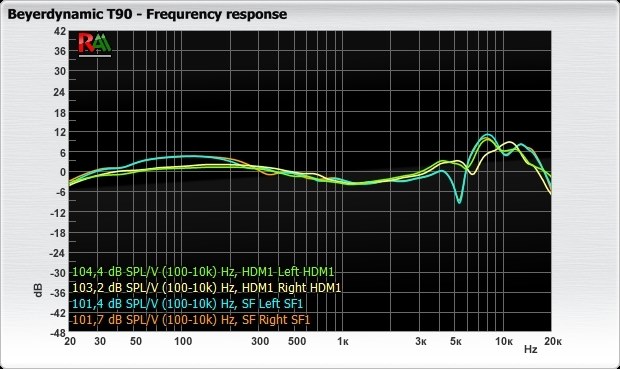Viewport: 620px width, 369px height.
Task: Click the '-6' y-axis value
Action: [60, 192]
